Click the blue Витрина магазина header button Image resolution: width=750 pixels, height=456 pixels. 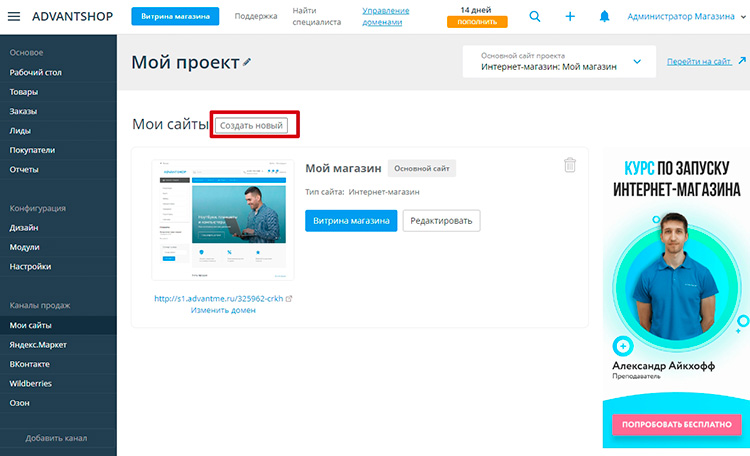pyautogui.click(x=175, y=16)
